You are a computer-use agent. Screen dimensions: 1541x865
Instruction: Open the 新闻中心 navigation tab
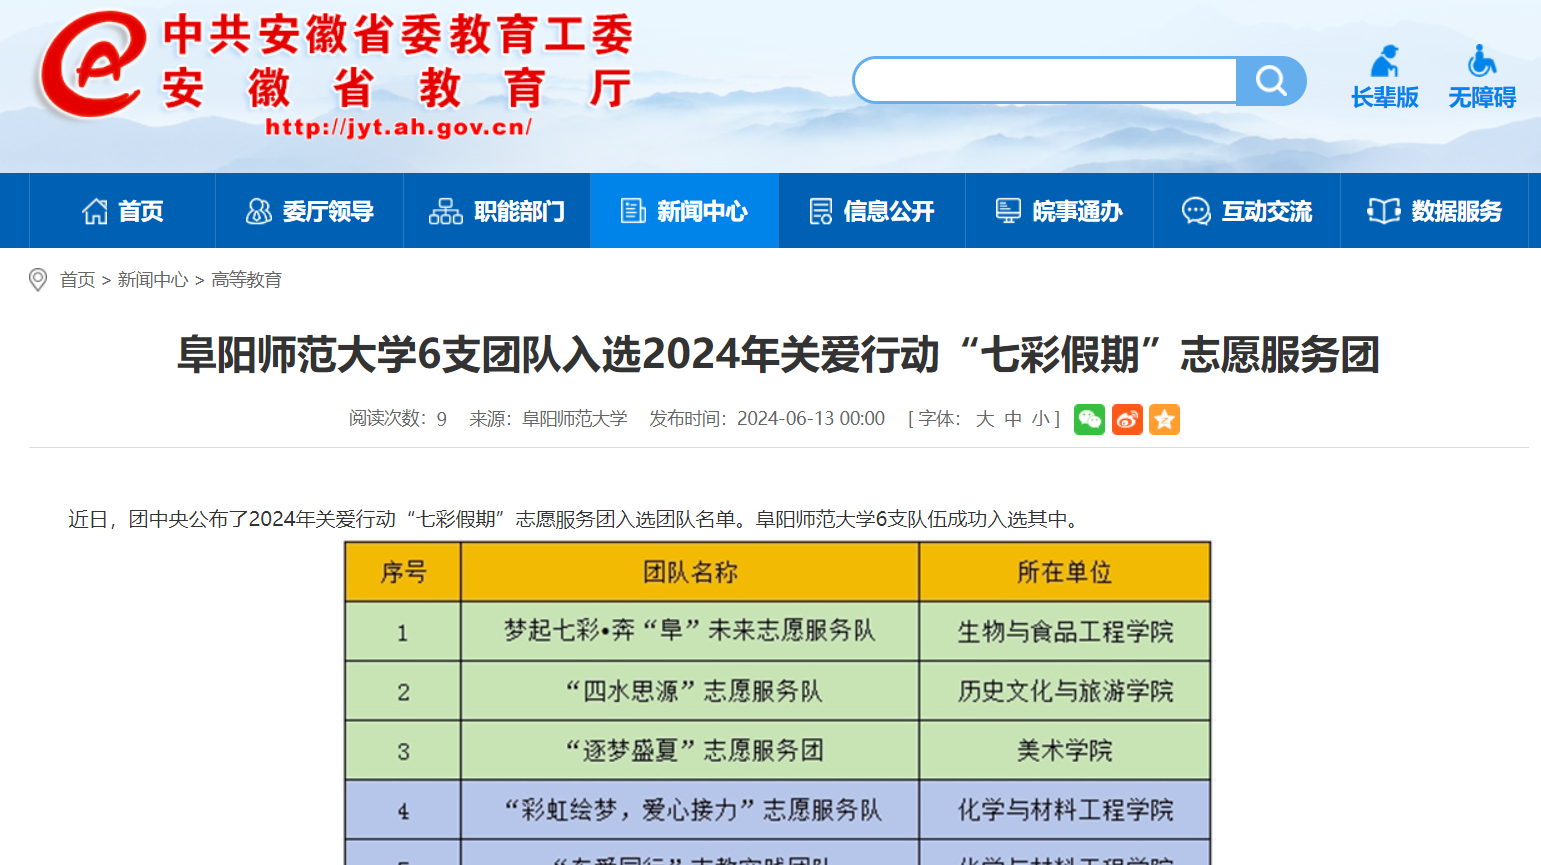pyautogui.click(x=684, y=211)
